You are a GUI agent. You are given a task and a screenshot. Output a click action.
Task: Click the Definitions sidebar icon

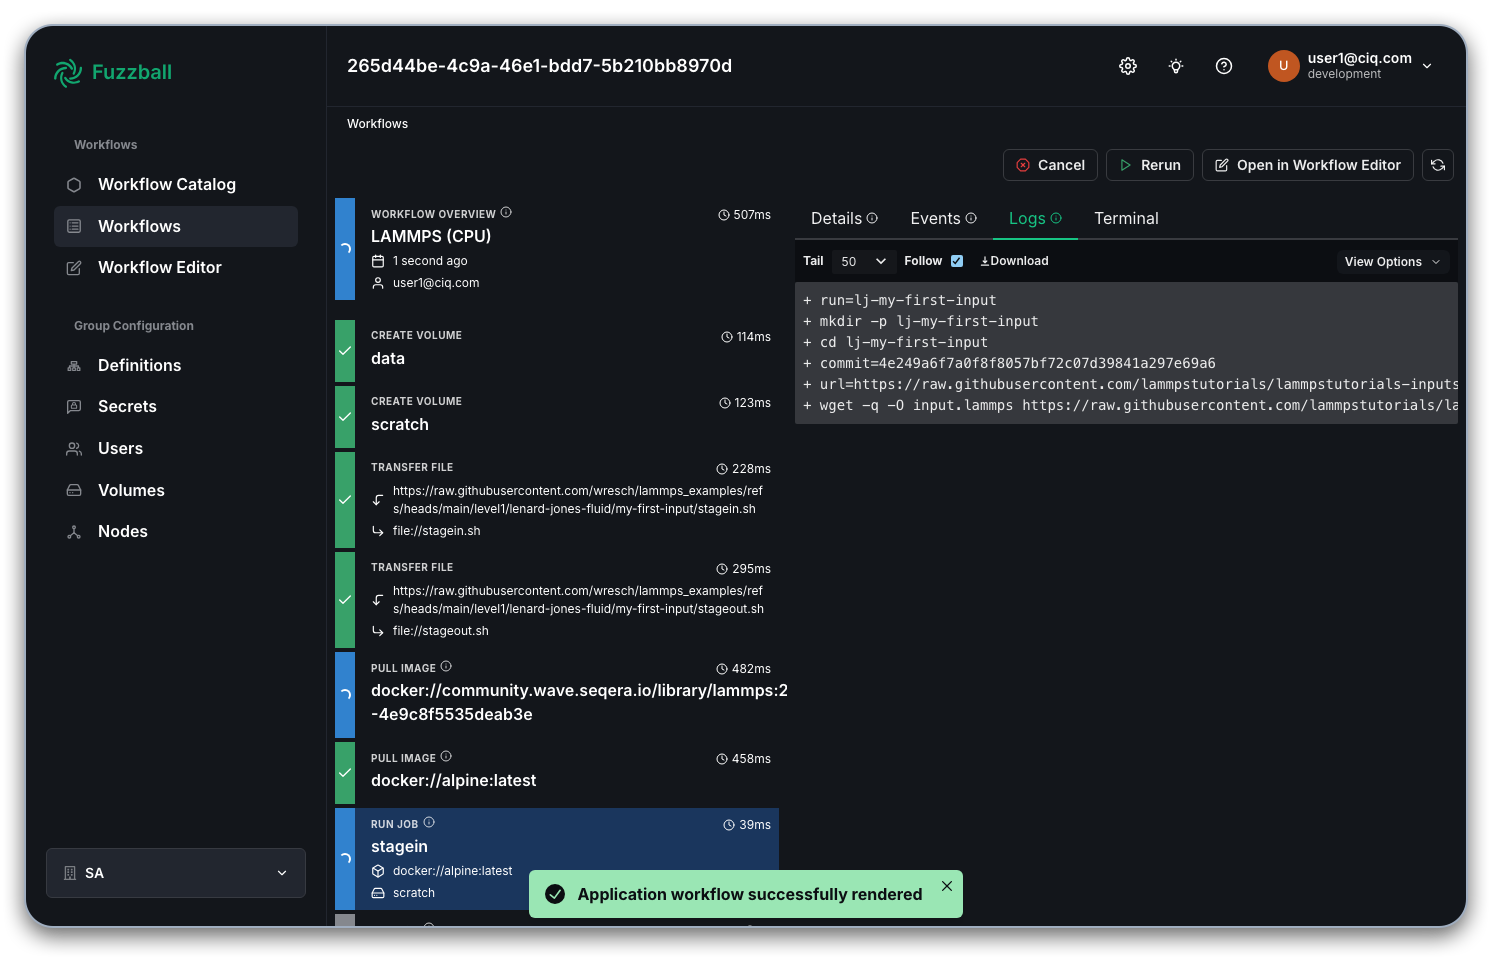coord(74,366)
